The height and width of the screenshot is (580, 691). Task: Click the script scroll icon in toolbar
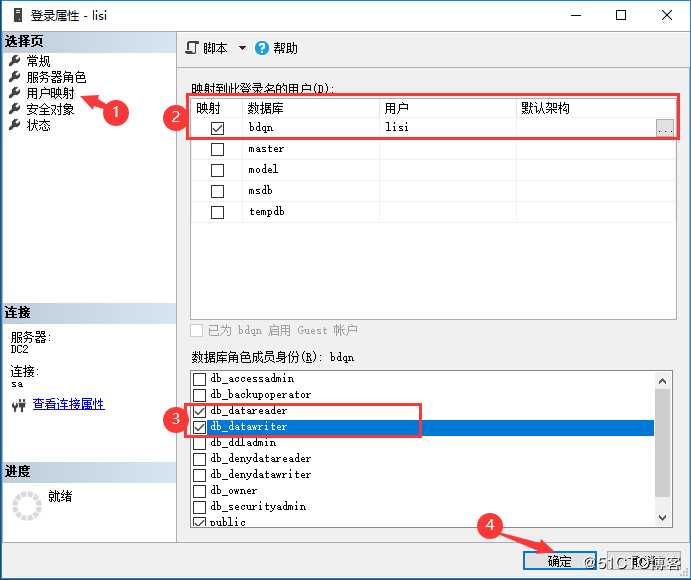192,48
